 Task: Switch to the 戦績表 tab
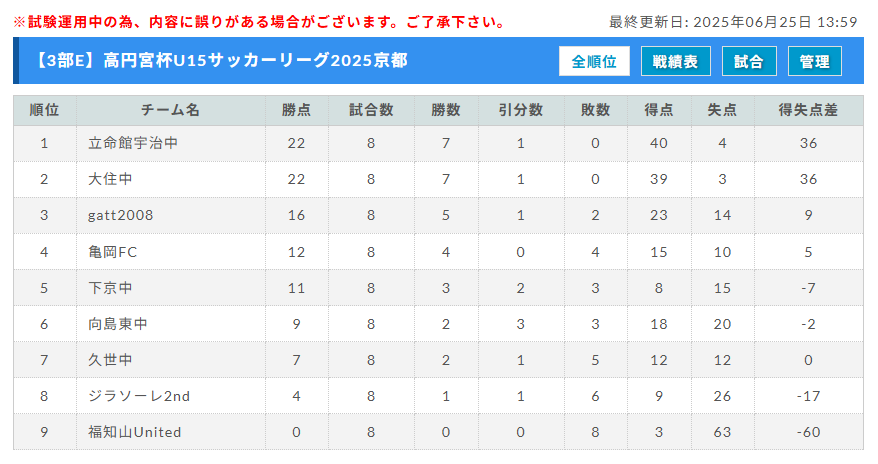tap(675, 61)
